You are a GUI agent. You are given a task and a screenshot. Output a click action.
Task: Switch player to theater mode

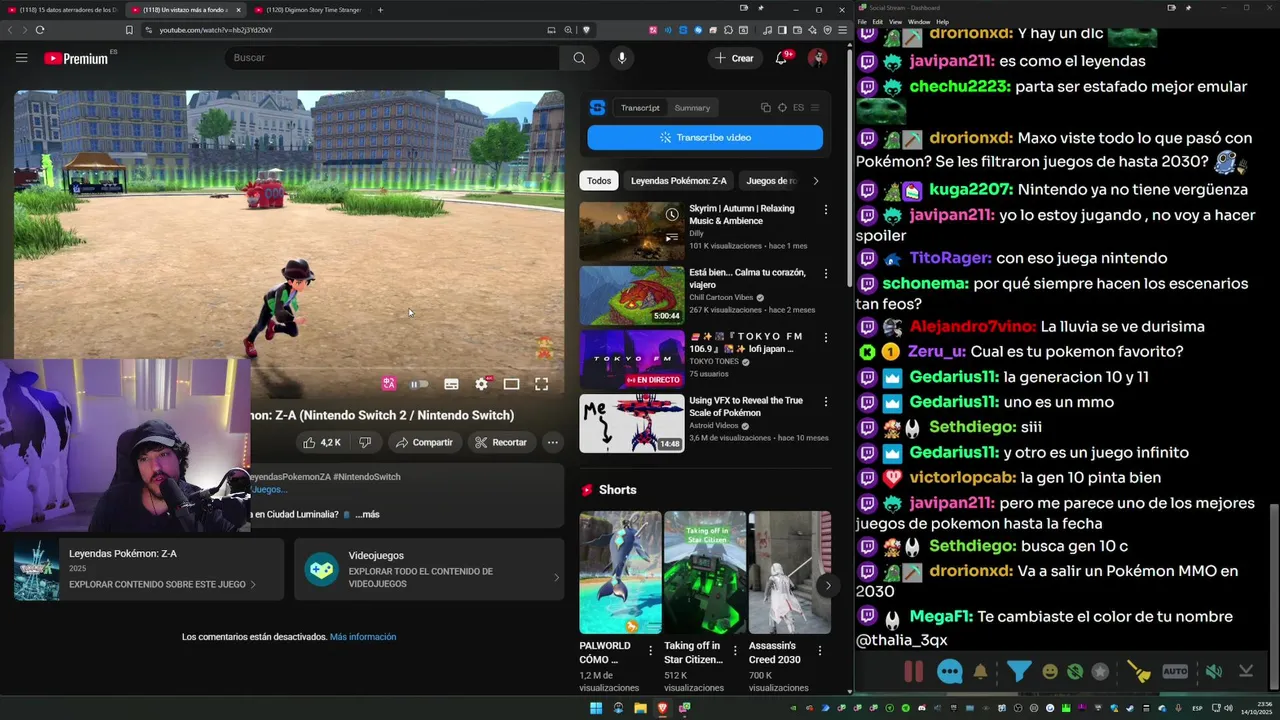coord(511,384)
